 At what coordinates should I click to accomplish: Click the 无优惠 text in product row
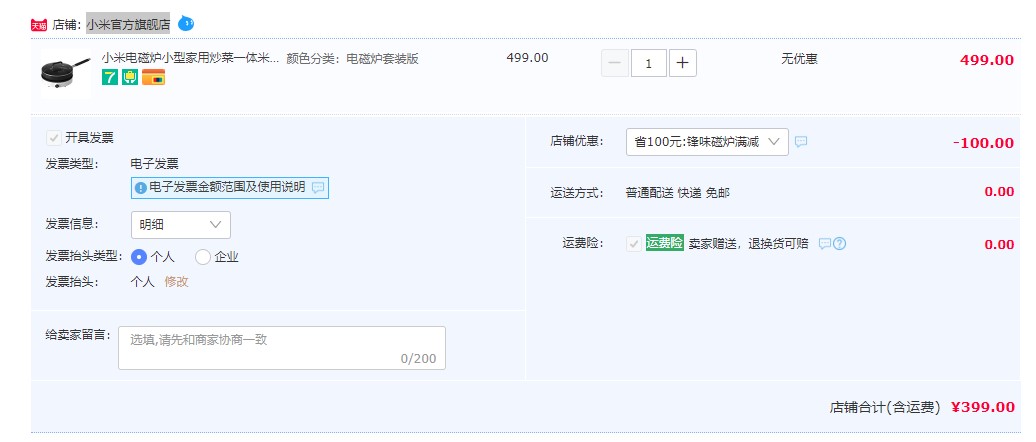tap(799, 59)
